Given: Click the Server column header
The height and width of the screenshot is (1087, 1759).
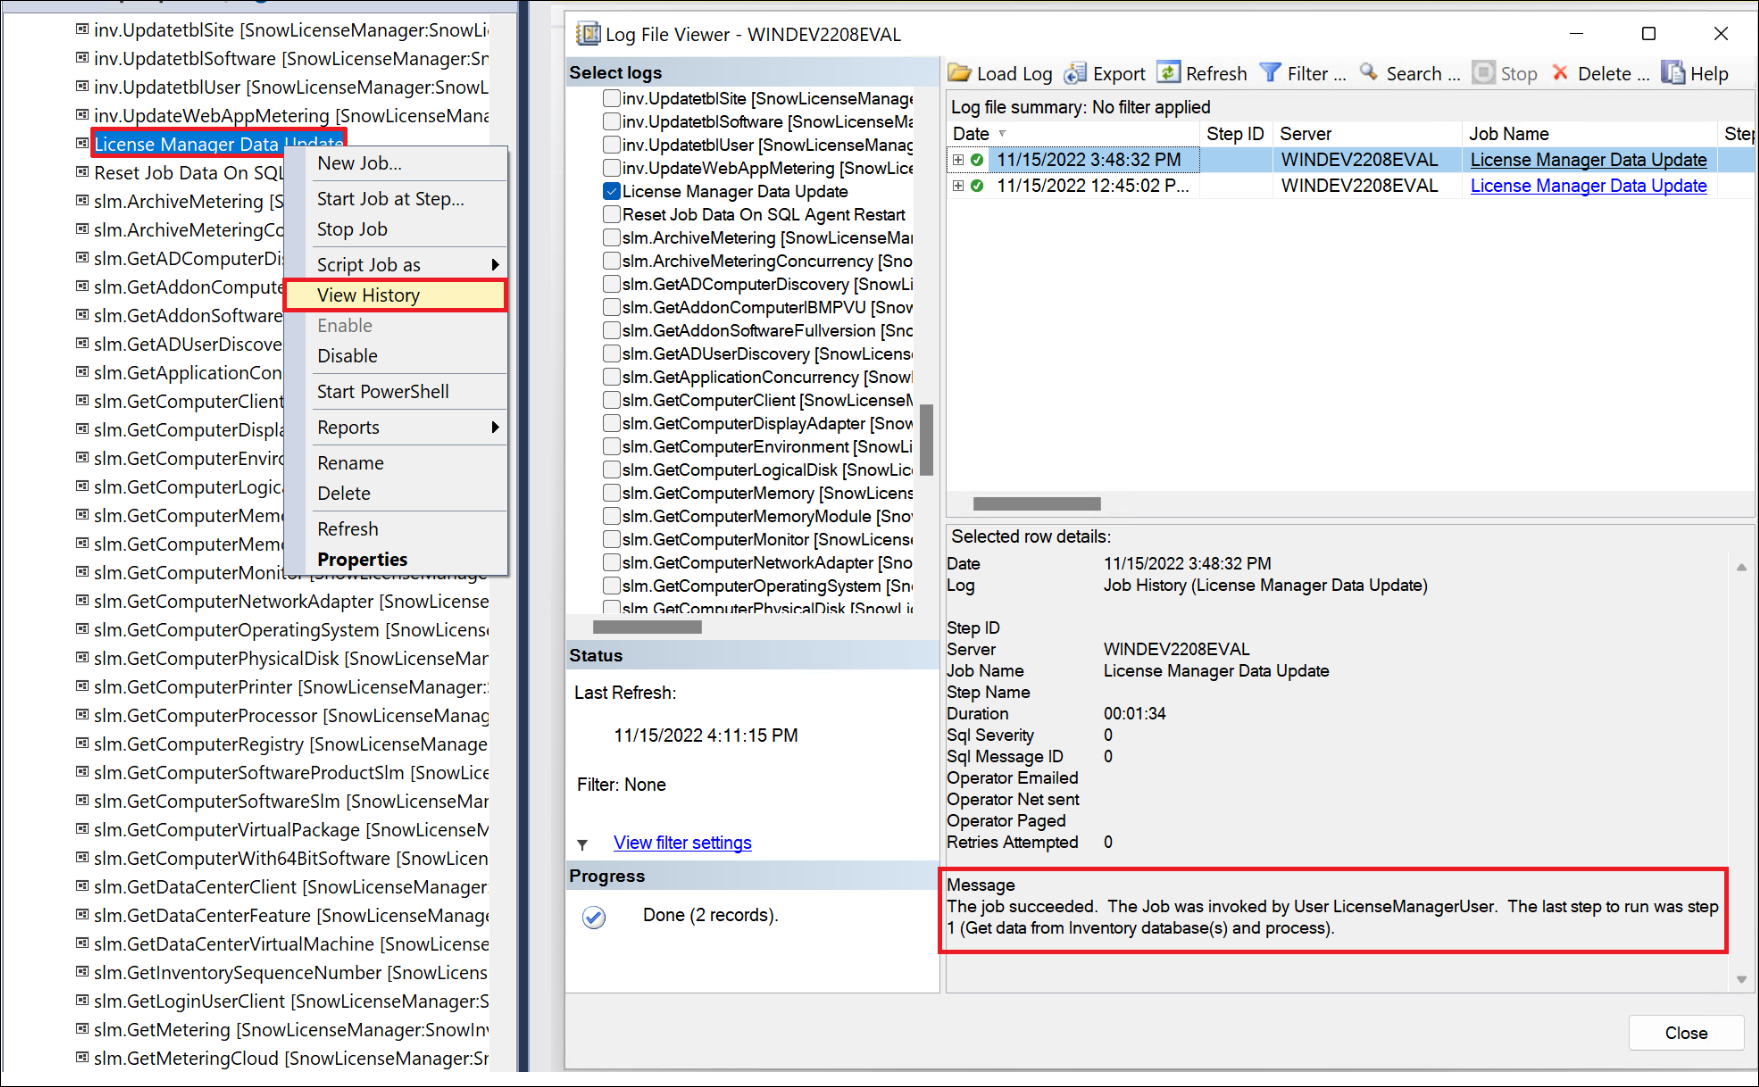Looking at the screenshot, I should coord(1367,134).
